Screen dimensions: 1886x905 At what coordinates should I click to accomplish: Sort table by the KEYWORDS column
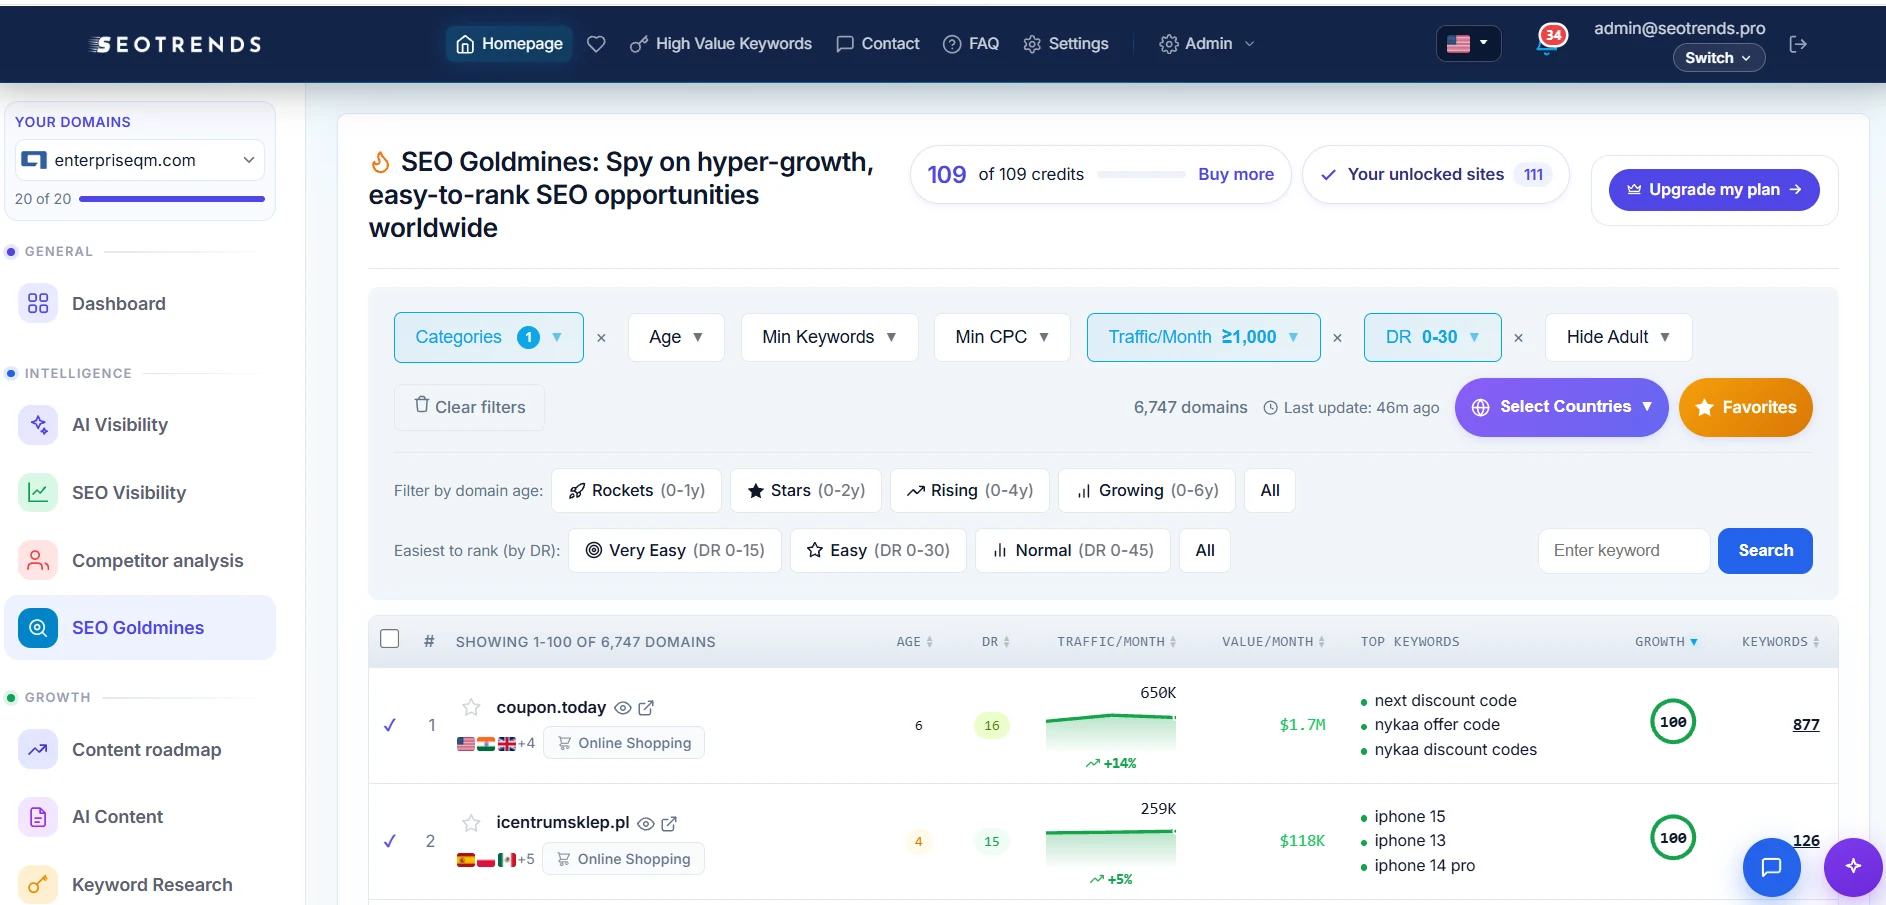tap(1780, 642)
